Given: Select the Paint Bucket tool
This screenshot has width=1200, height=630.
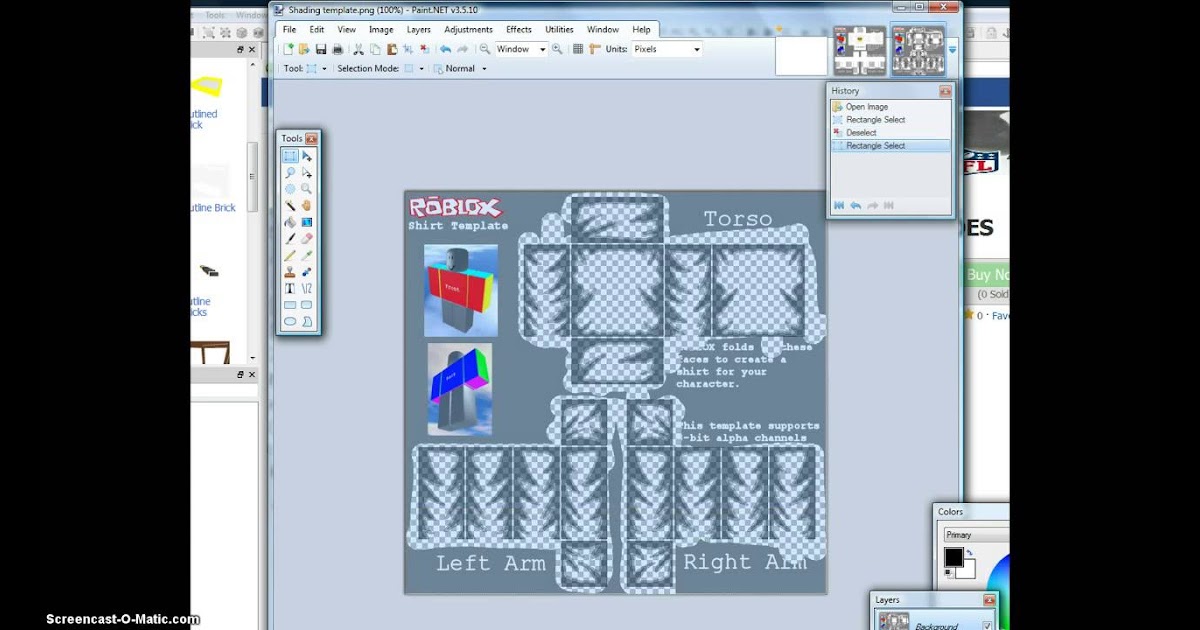Looking at the screenshot, I should pos(290,222).
